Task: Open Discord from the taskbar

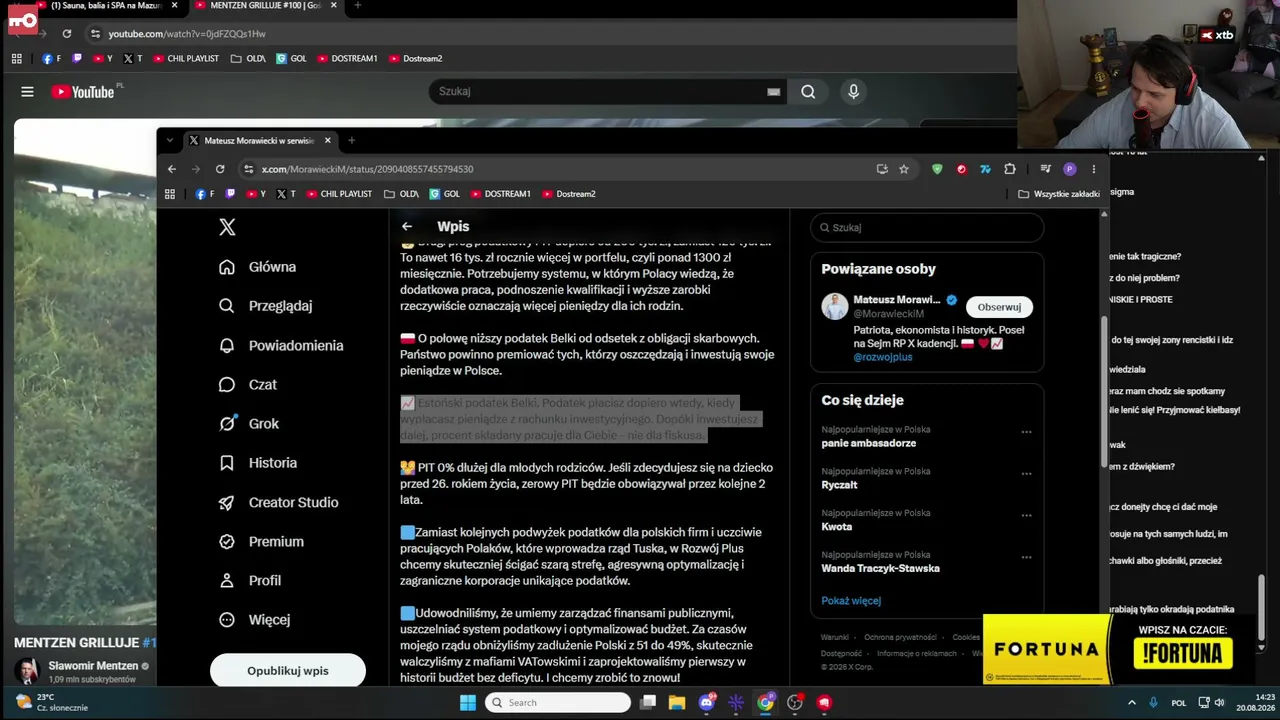Action: point(706,703)
